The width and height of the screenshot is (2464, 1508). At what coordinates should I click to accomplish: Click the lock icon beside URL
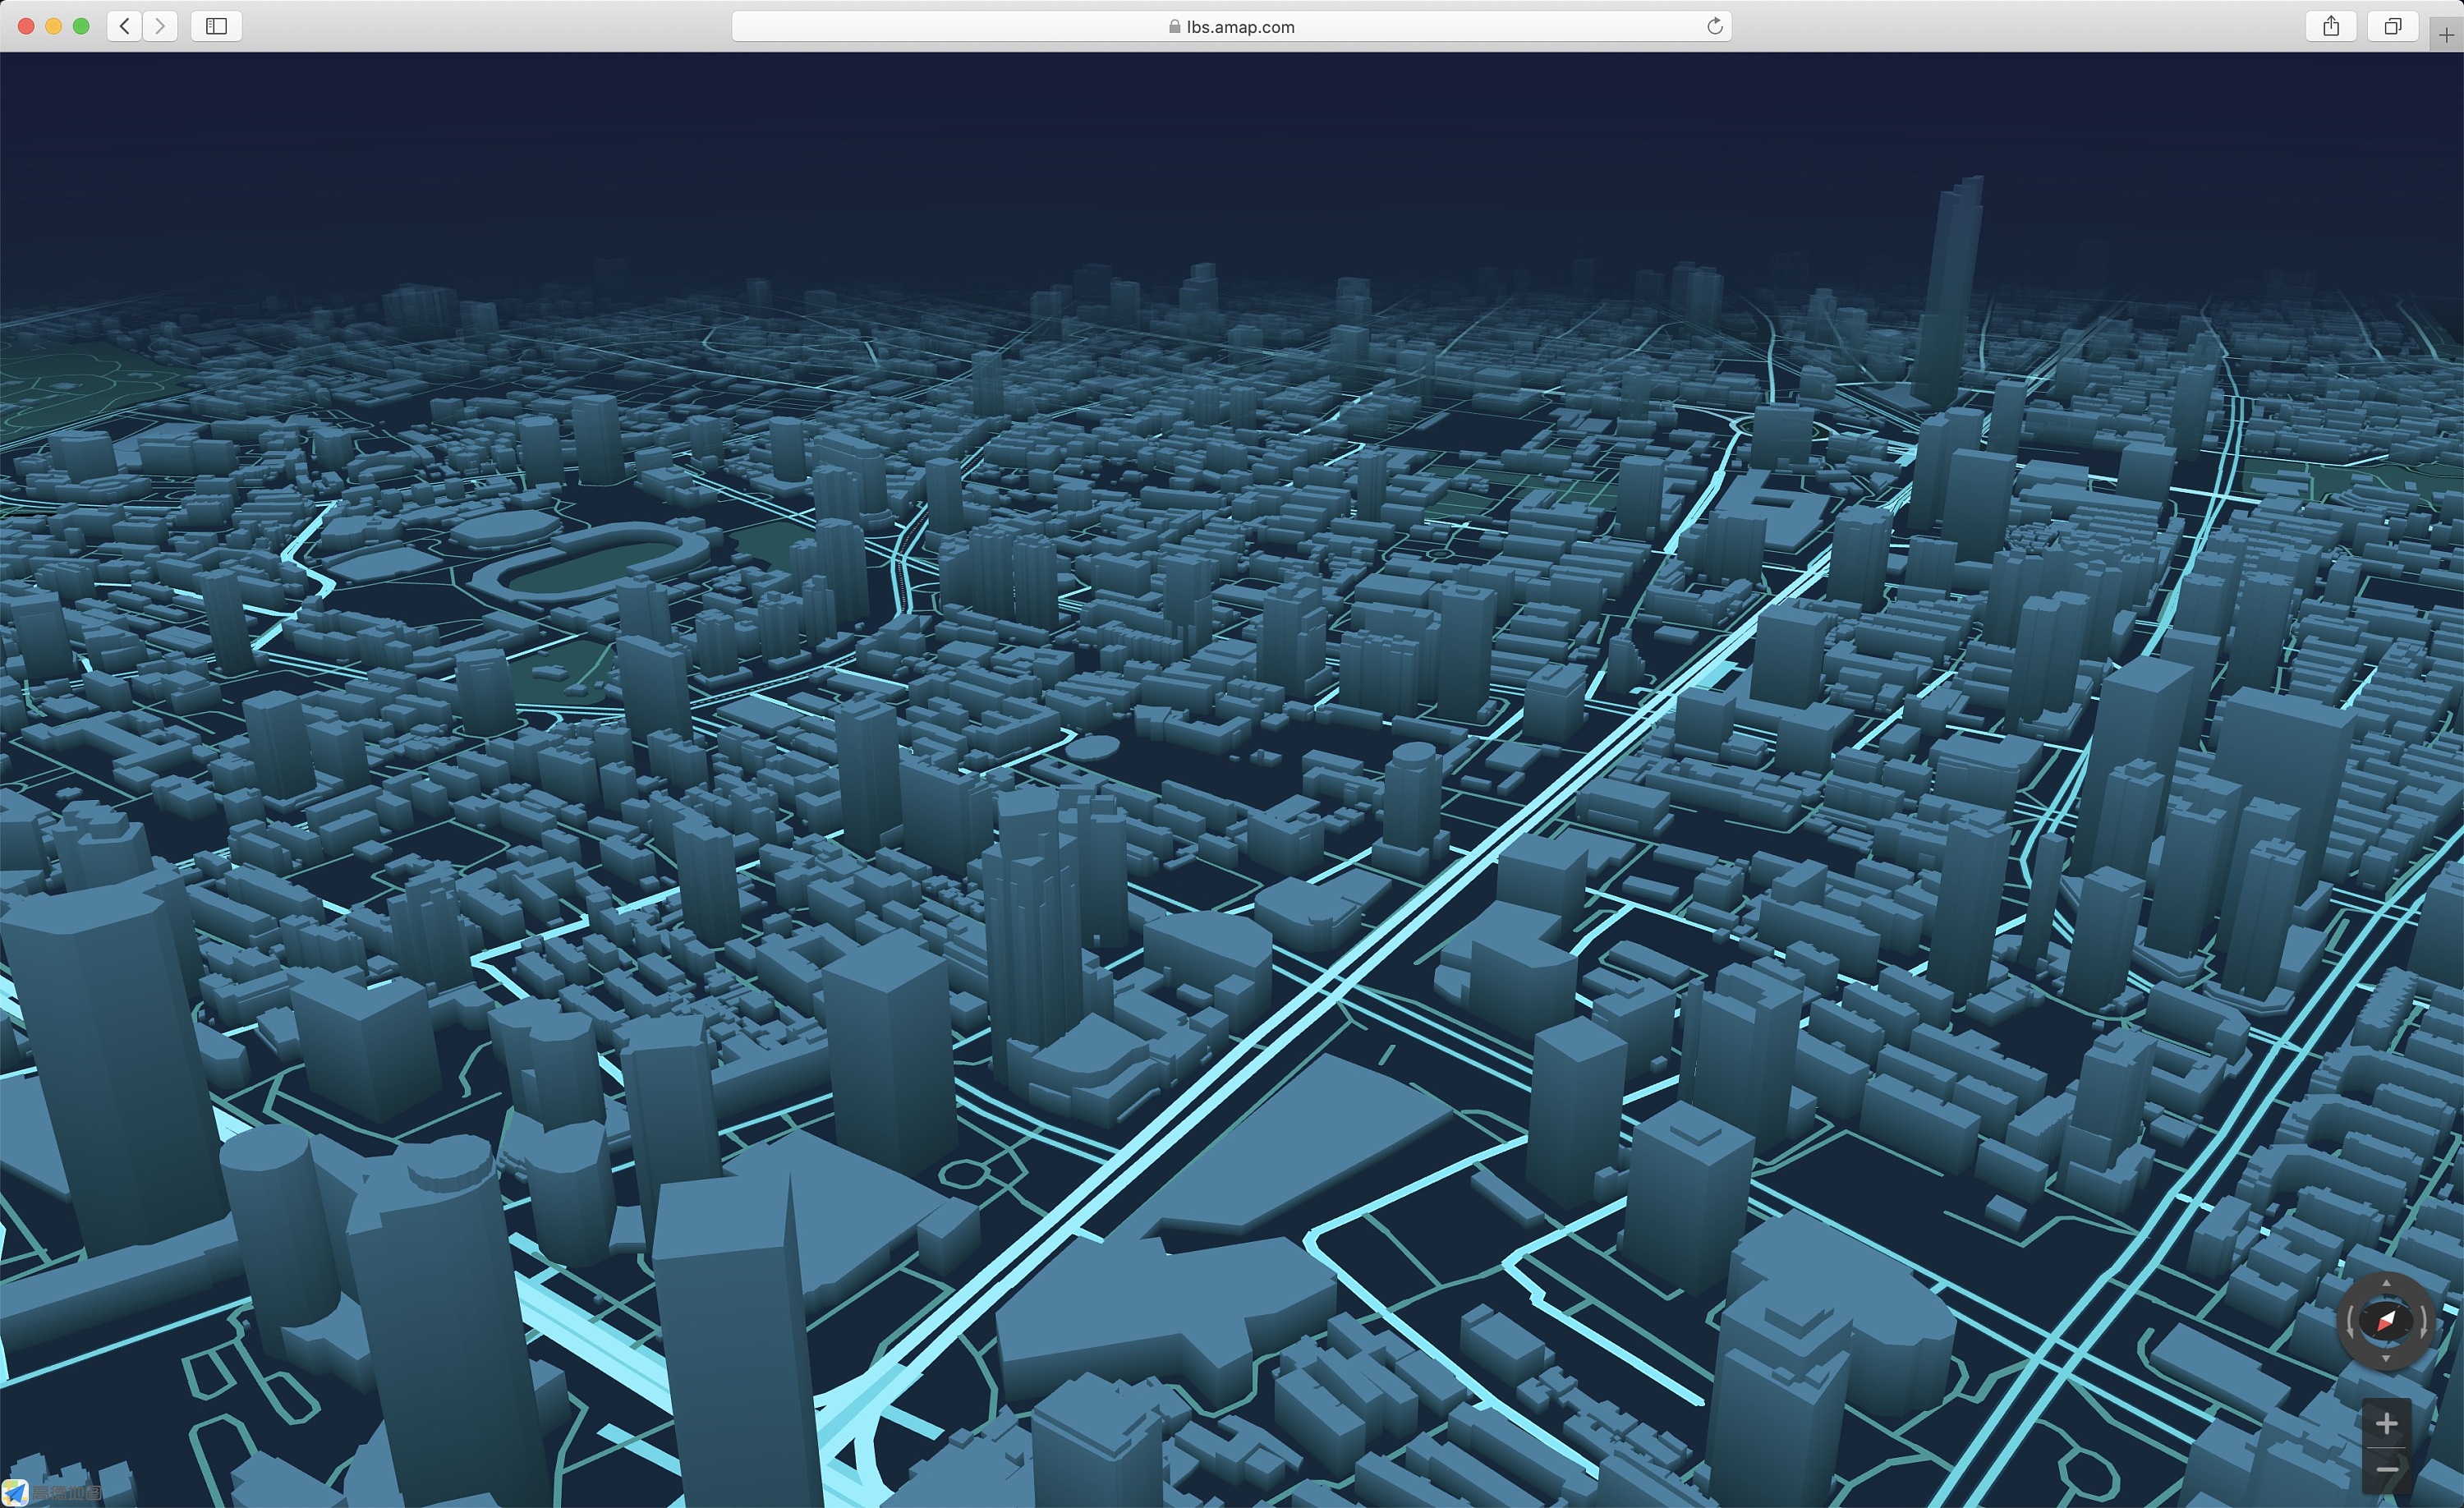1174,27
